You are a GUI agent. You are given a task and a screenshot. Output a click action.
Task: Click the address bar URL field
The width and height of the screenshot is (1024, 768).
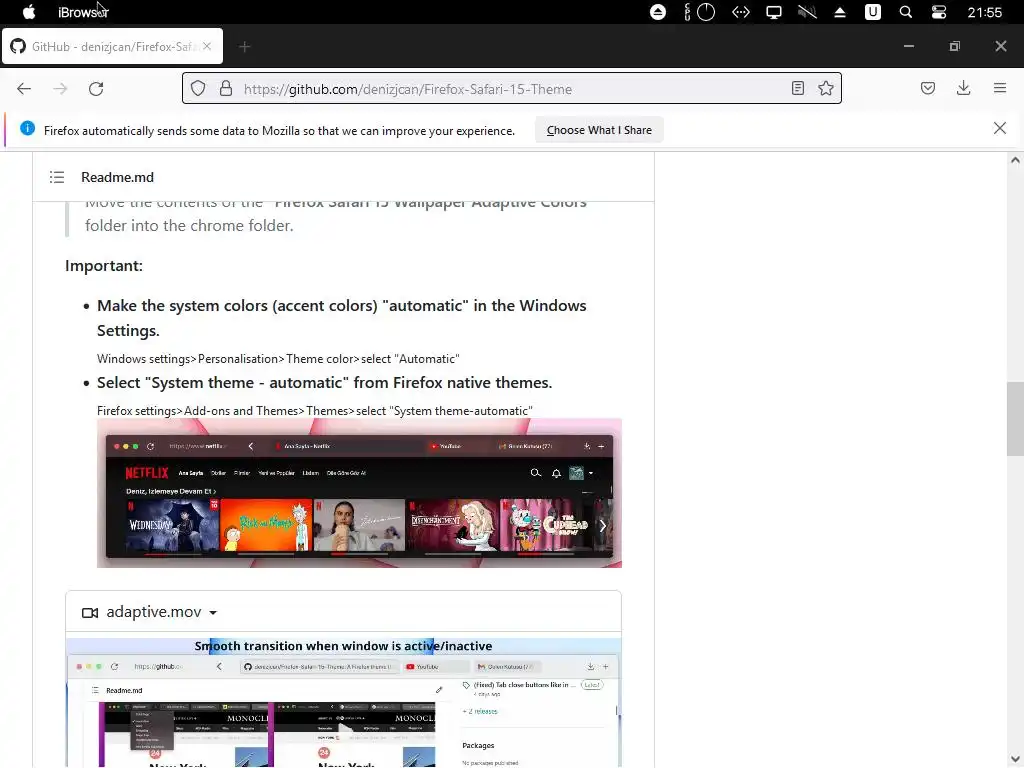513,89
